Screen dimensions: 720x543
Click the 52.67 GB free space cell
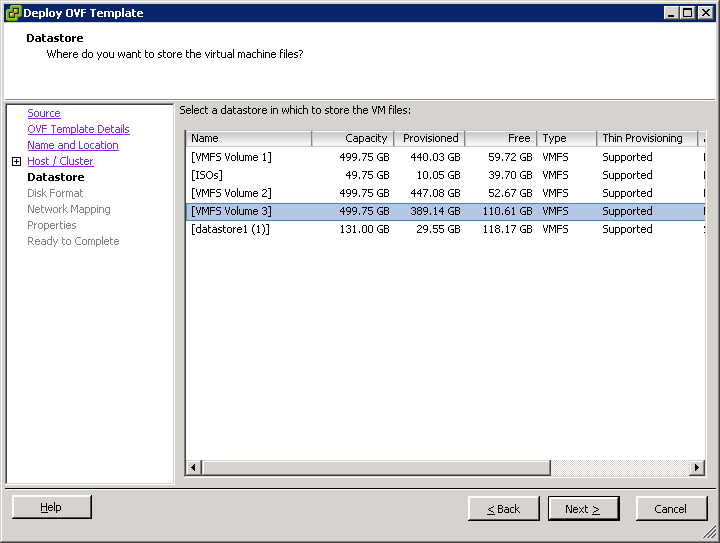(510, 193)
